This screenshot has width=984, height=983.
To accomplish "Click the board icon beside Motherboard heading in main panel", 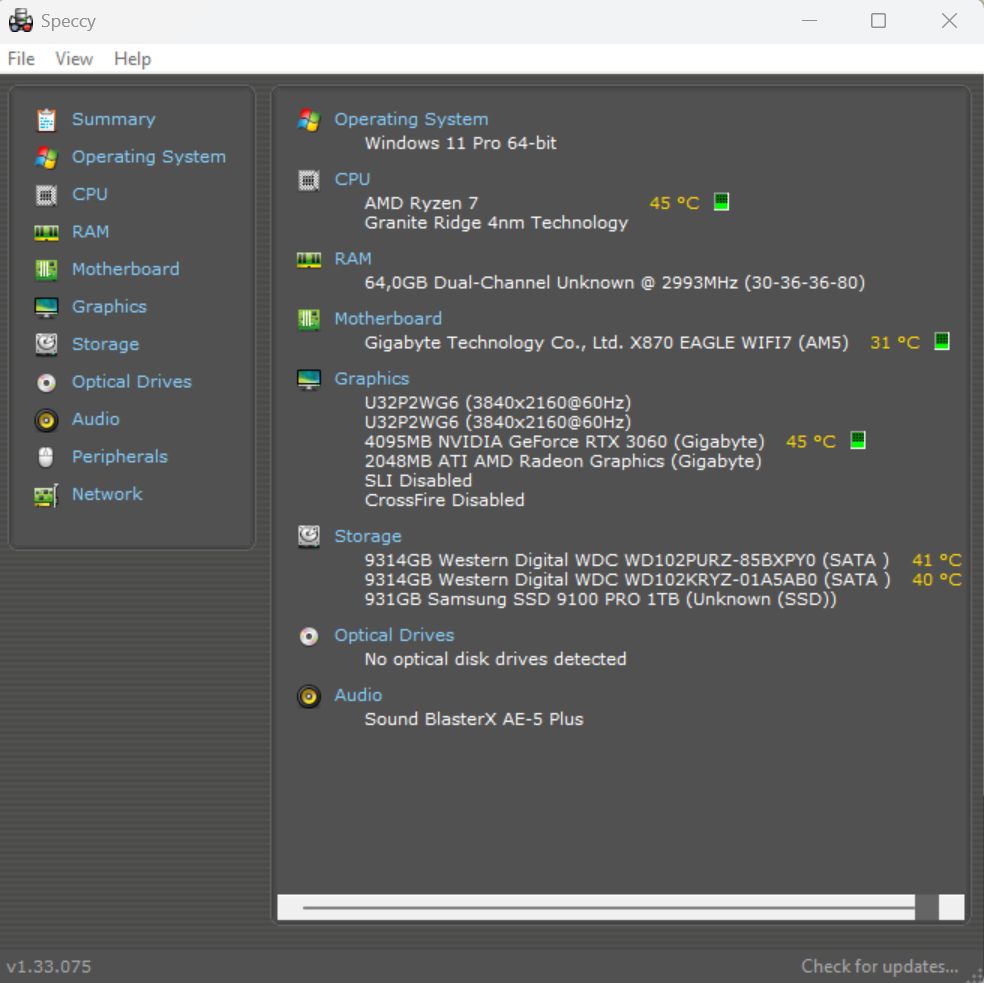I will [309, 319].
